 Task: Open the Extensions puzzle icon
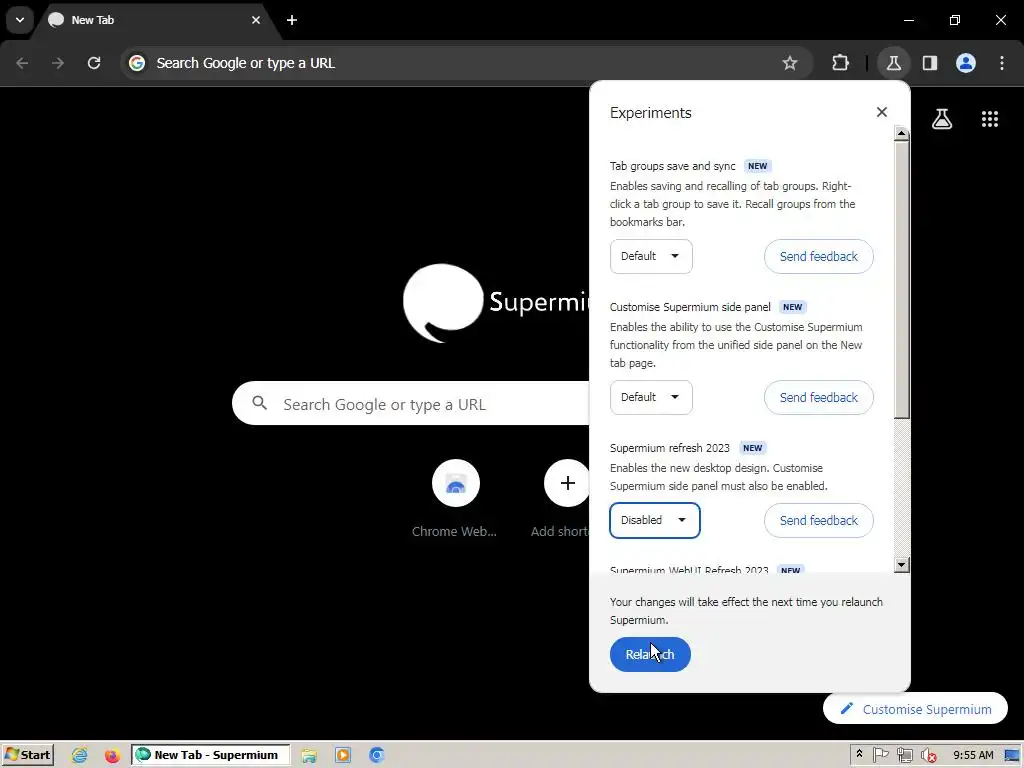(x=840, y=63)
